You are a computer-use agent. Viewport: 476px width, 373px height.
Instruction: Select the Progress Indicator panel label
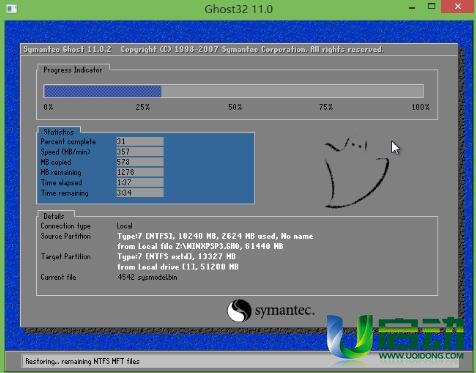tap(73, 70)
